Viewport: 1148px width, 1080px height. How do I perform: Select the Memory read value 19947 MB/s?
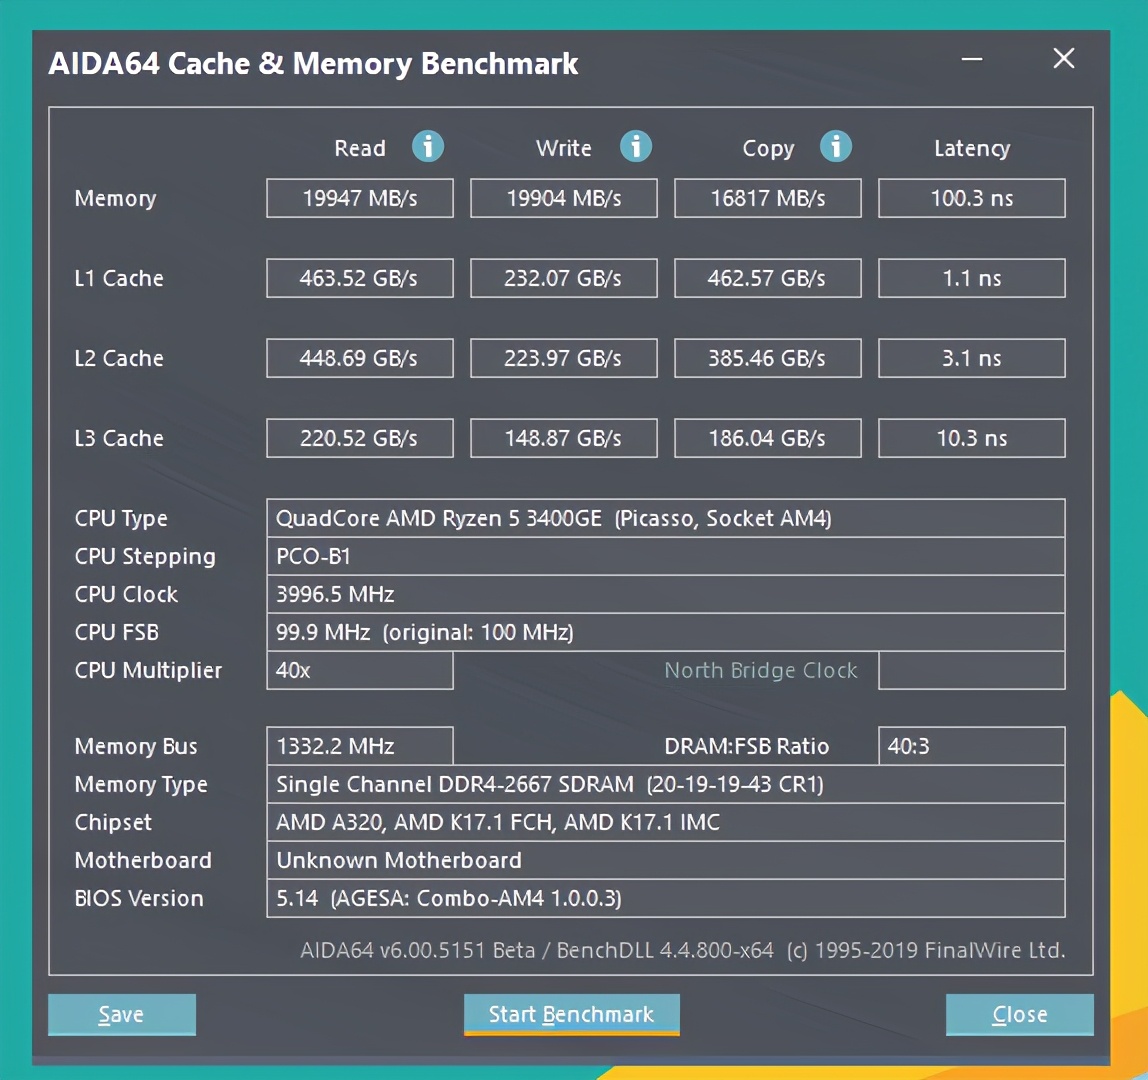tap(359, 198)
